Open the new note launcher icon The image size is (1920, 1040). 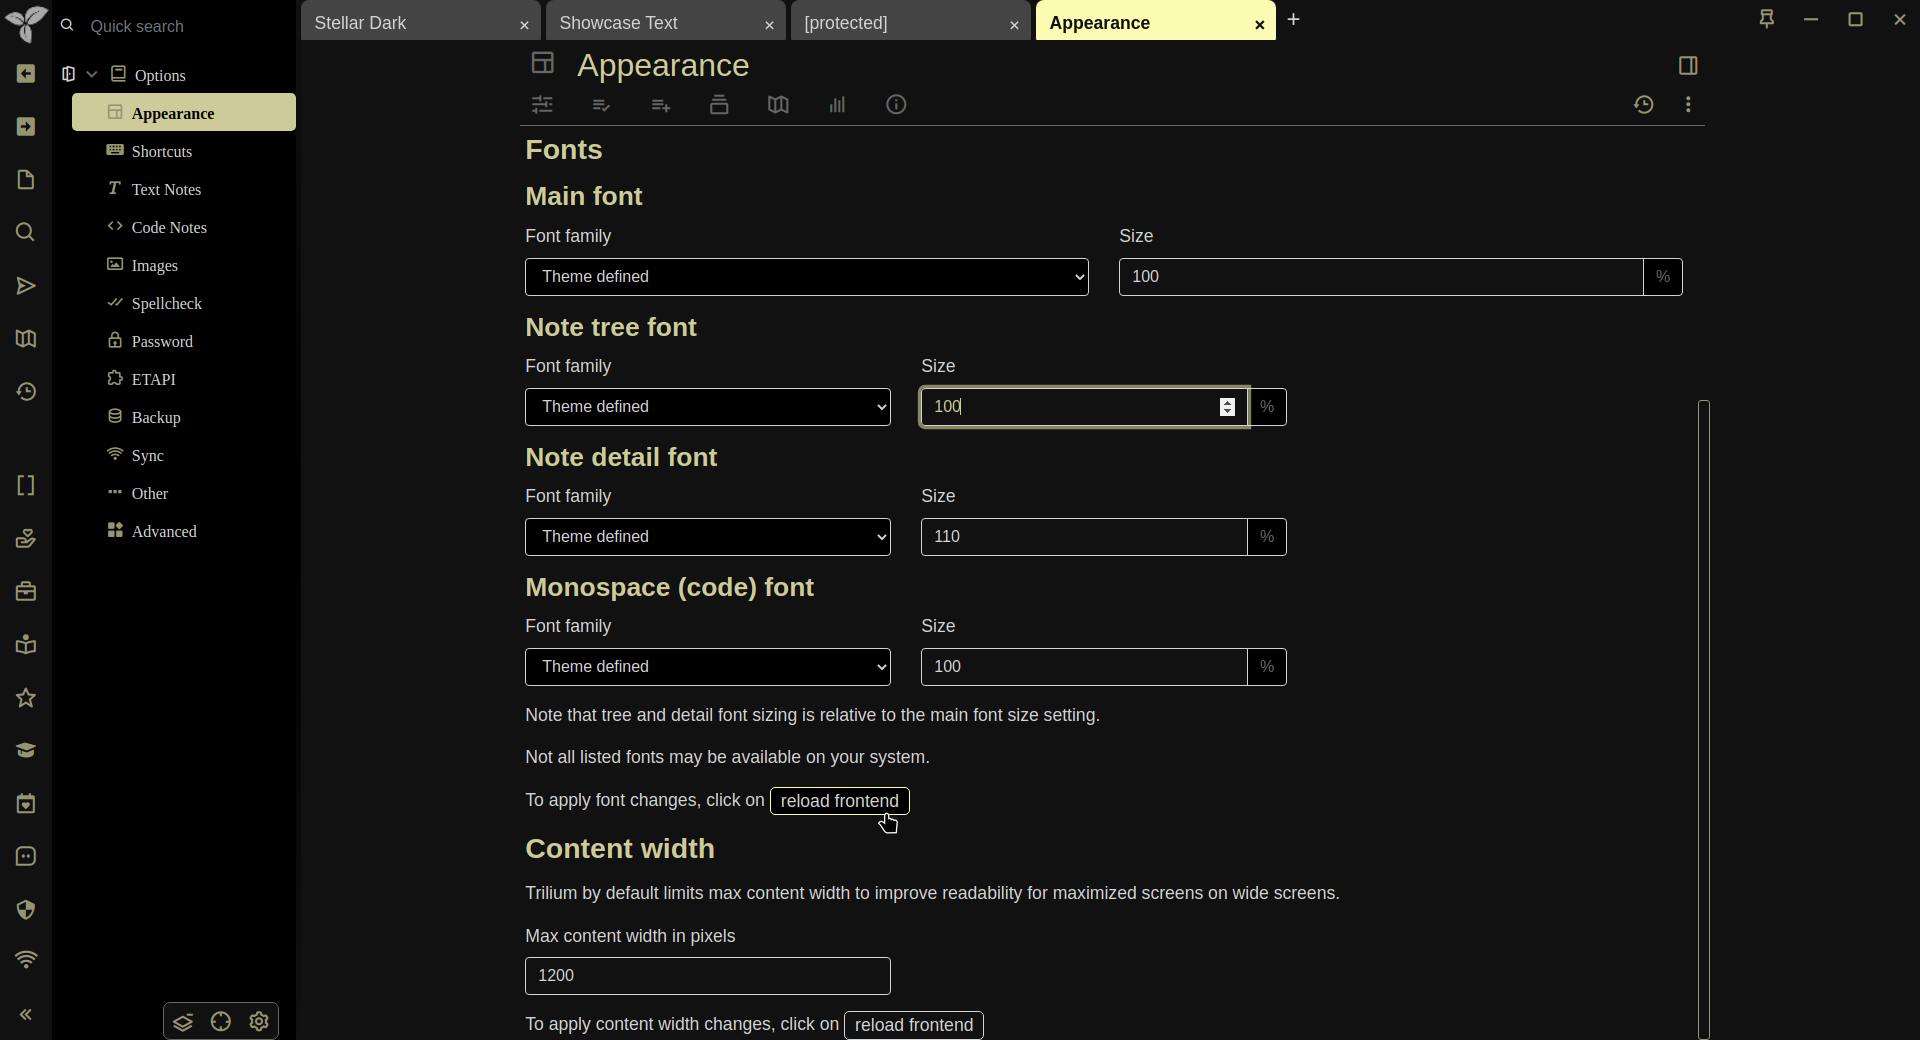pos(26,180)
